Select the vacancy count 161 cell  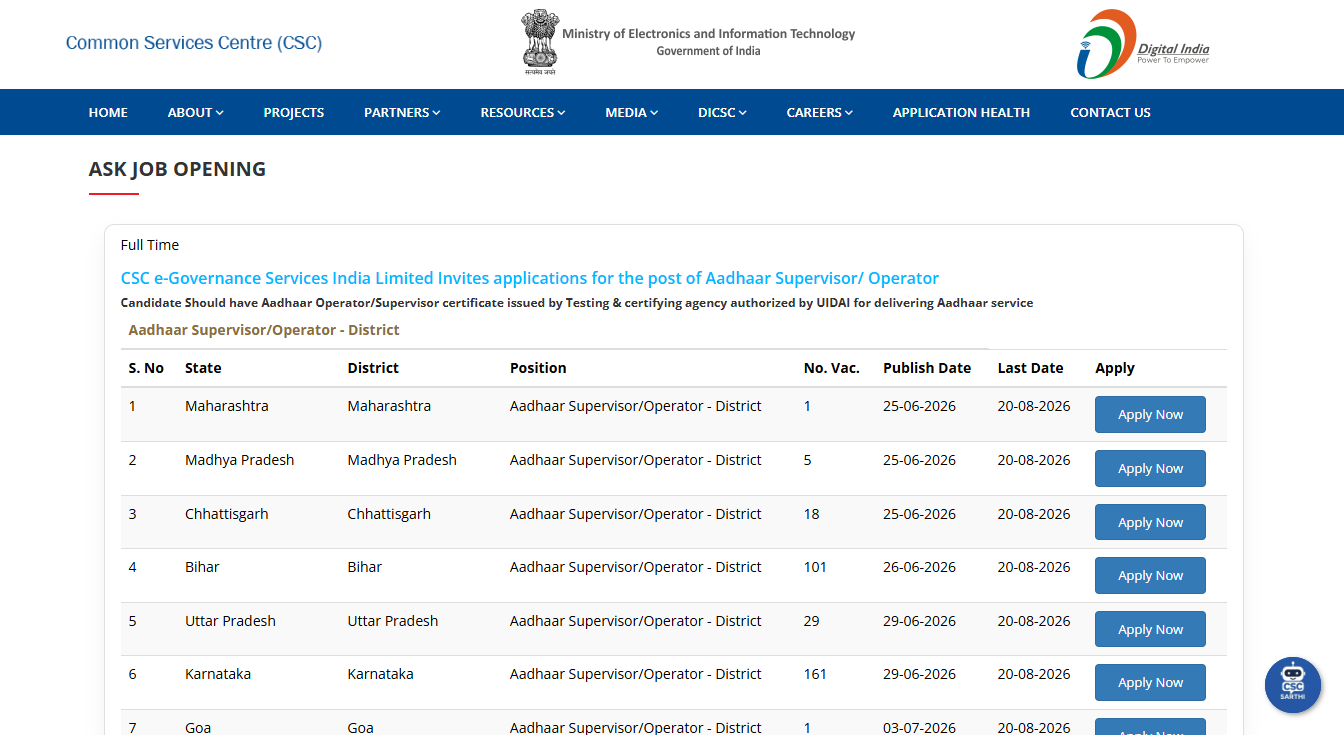[815, 674]
